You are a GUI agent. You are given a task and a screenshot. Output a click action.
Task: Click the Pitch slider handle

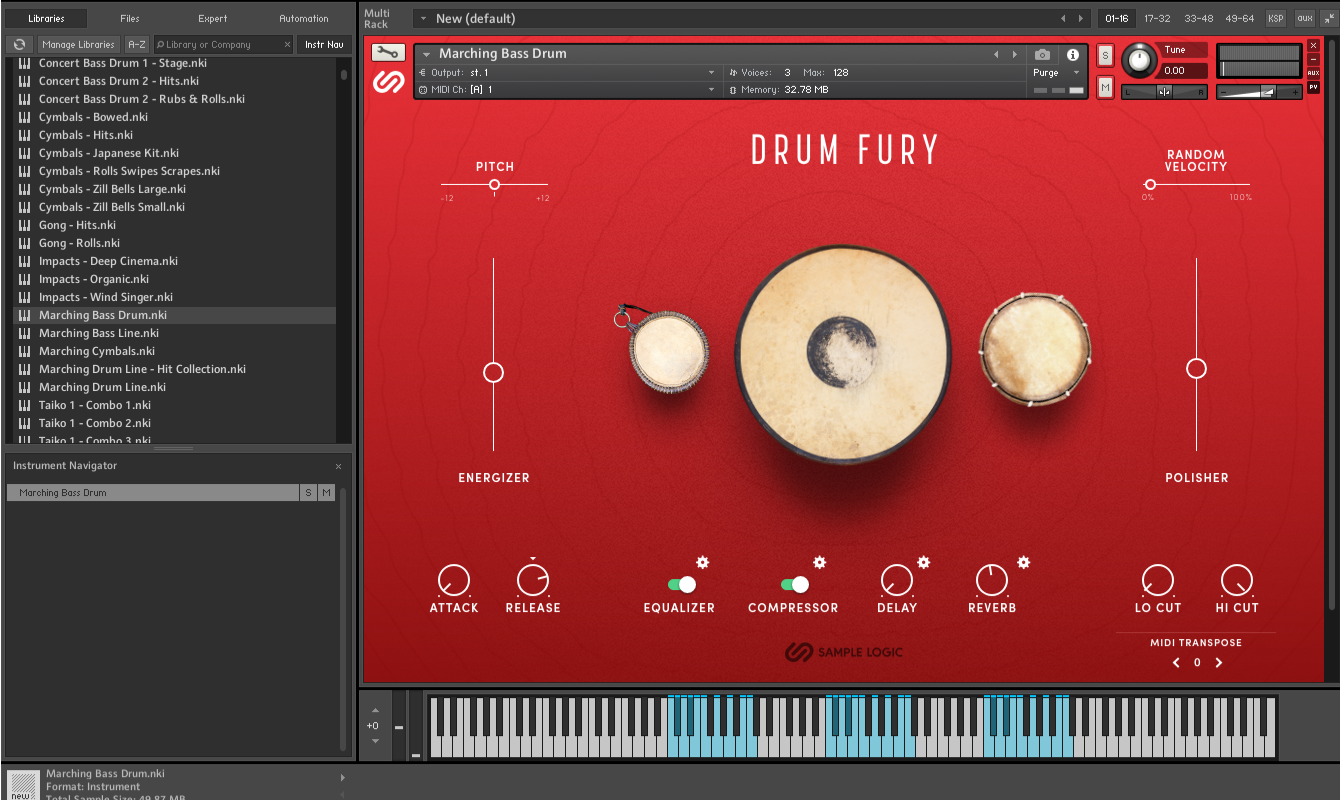(495, 185)
